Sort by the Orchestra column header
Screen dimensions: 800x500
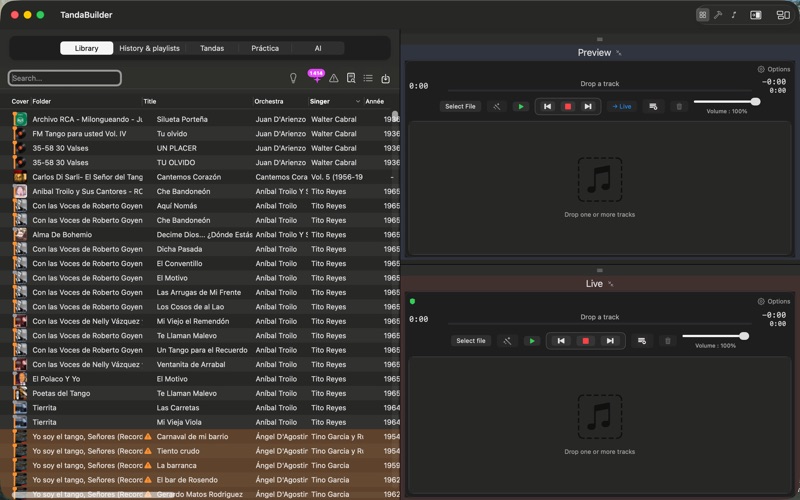coord(269,102)
